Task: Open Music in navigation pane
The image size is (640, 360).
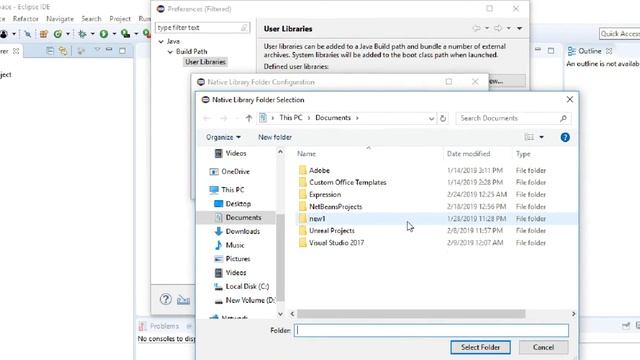Action: pos(229,245)
